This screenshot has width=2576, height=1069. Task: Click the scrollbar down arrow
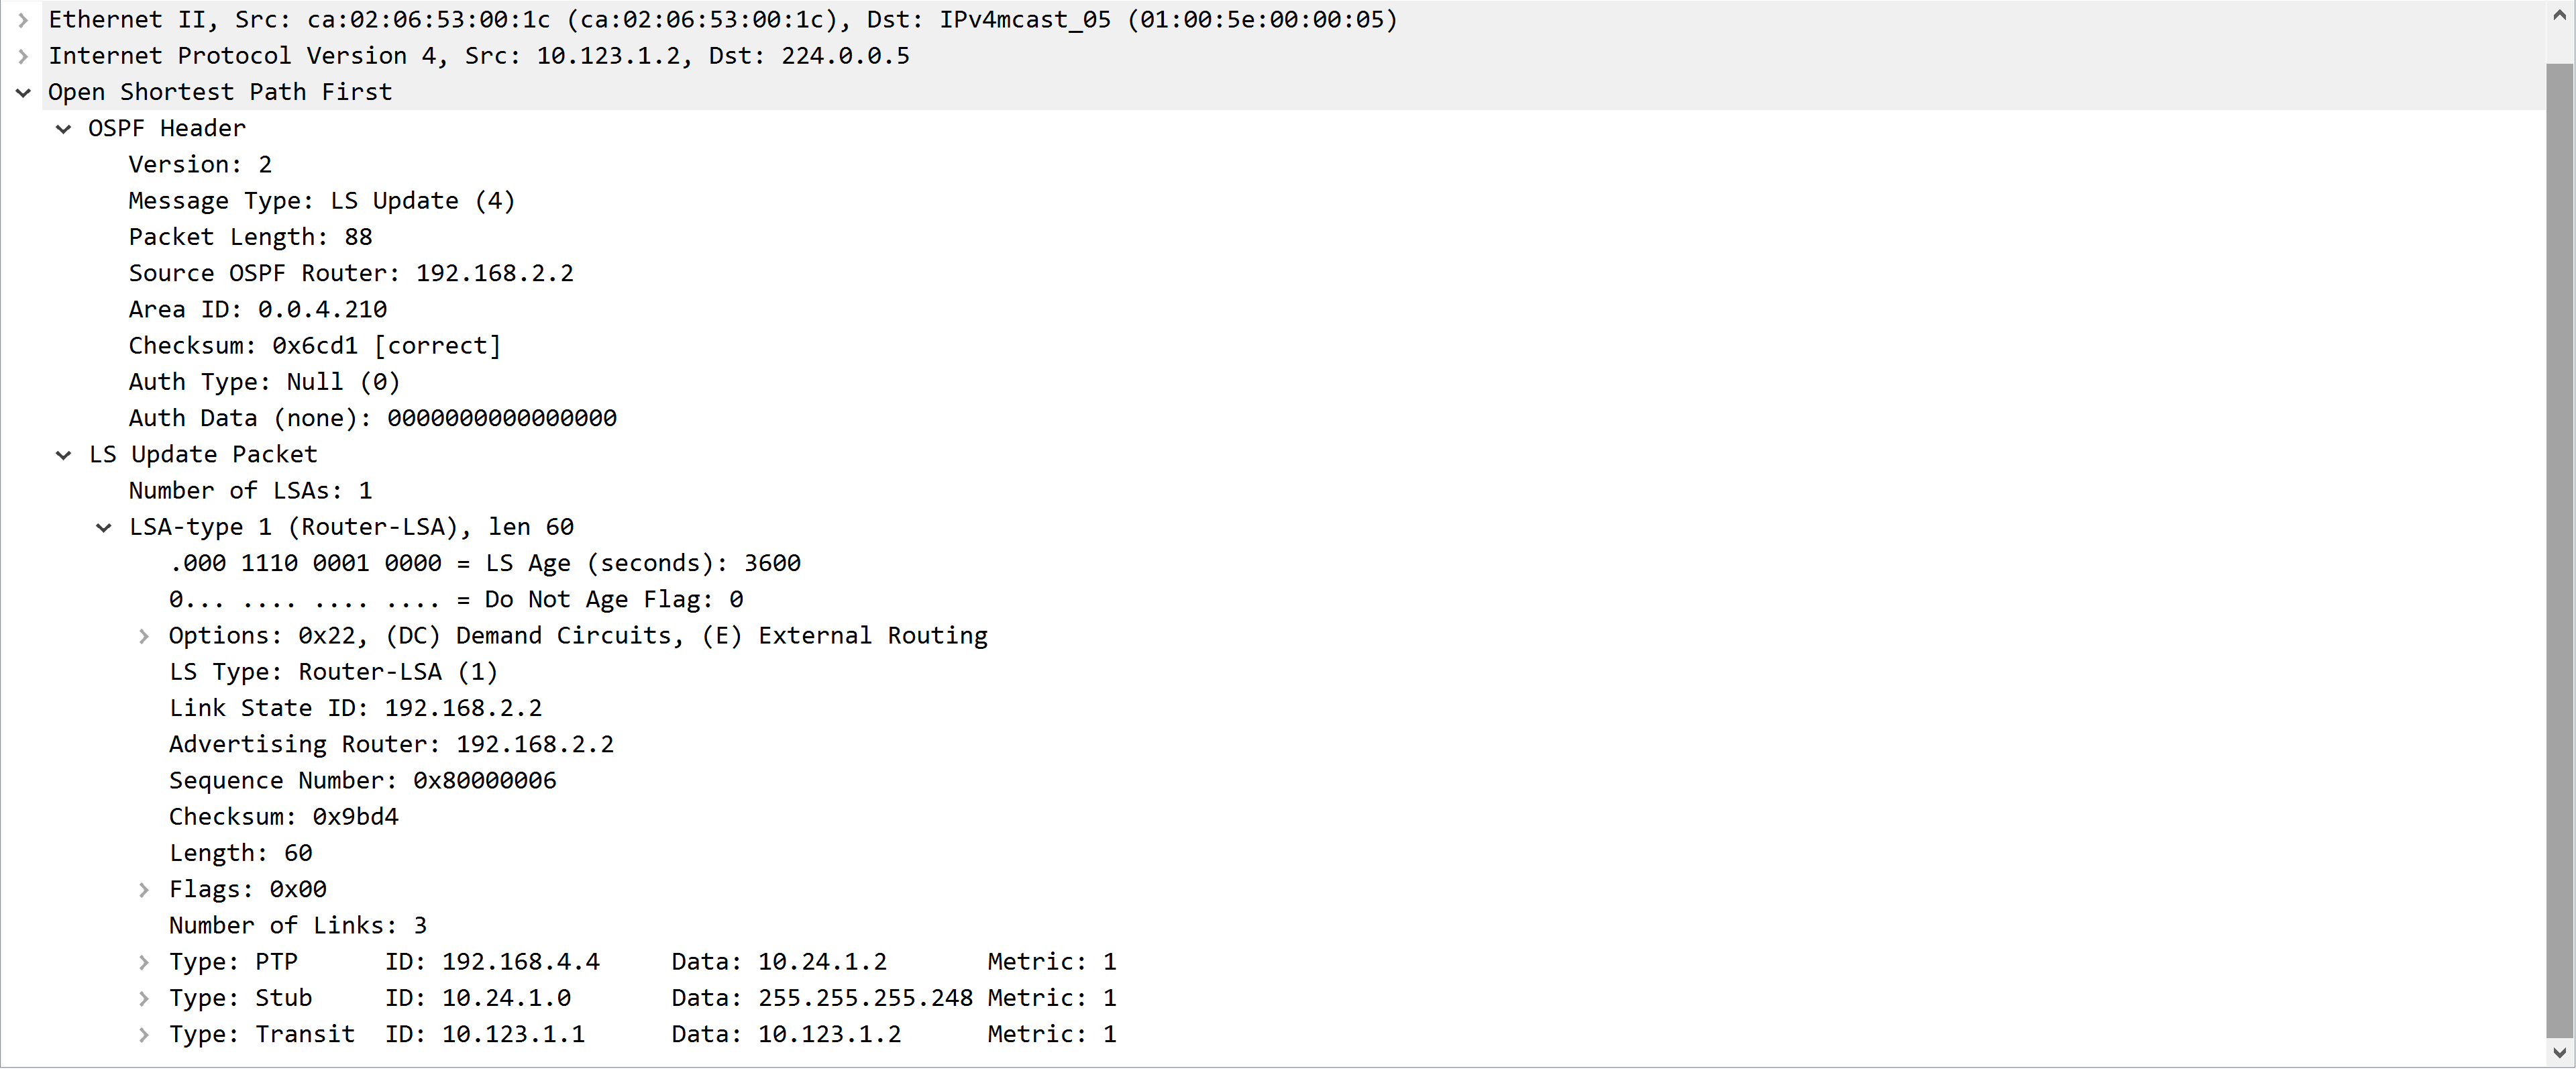point(2559,1052)
